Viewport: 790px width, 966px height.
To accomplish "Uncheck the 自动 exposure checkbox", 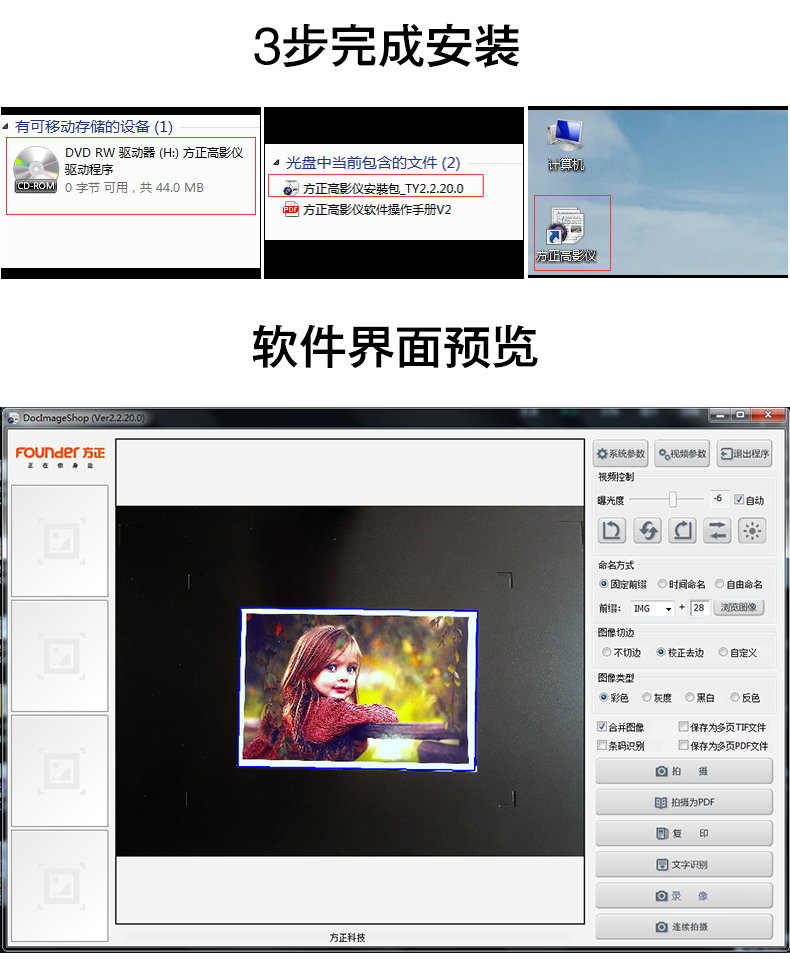I will pos(739,499).
